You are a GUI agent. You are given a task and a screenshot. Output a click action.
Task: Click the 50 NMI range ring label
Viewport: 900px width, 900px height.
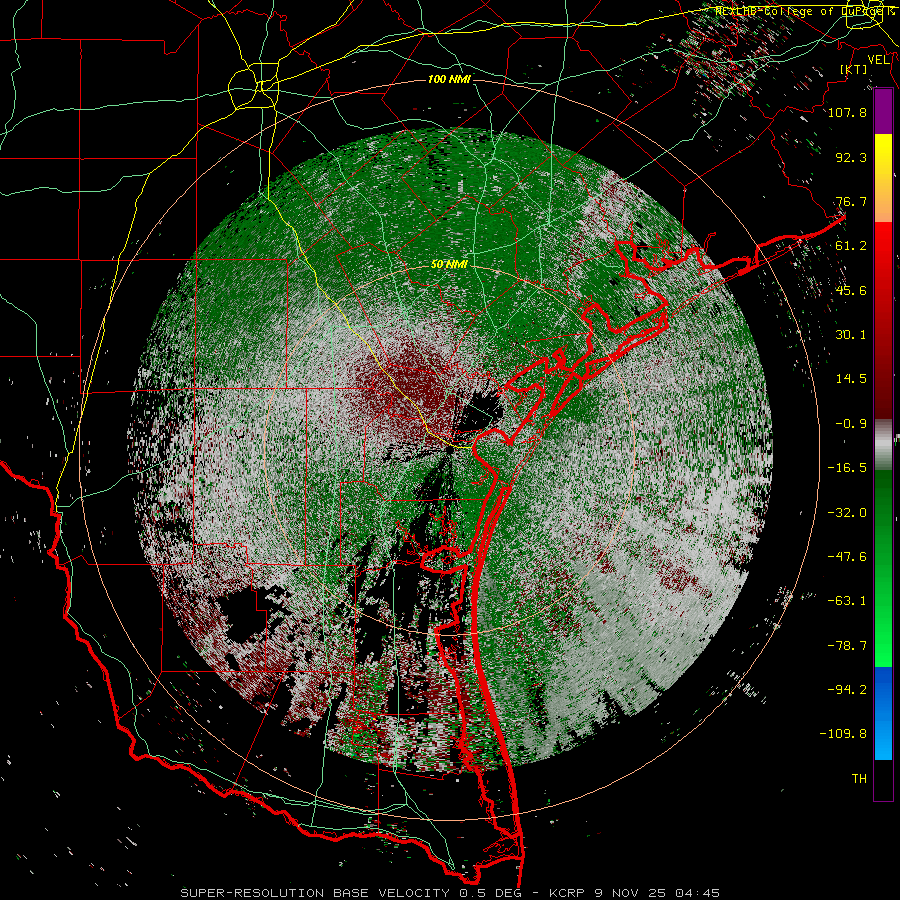click(x=449, y=265)
